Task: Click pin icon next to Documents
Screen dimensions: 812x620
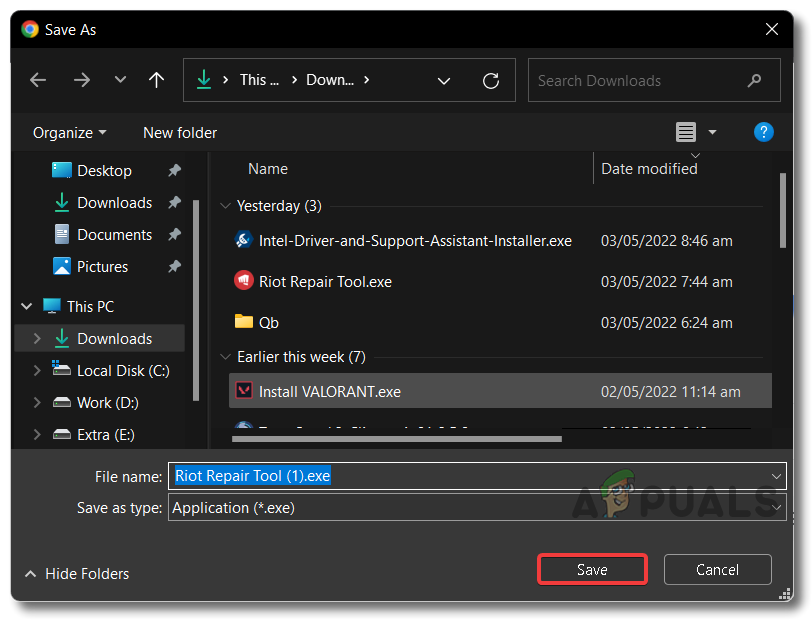Action: click(x=175, y=235)
